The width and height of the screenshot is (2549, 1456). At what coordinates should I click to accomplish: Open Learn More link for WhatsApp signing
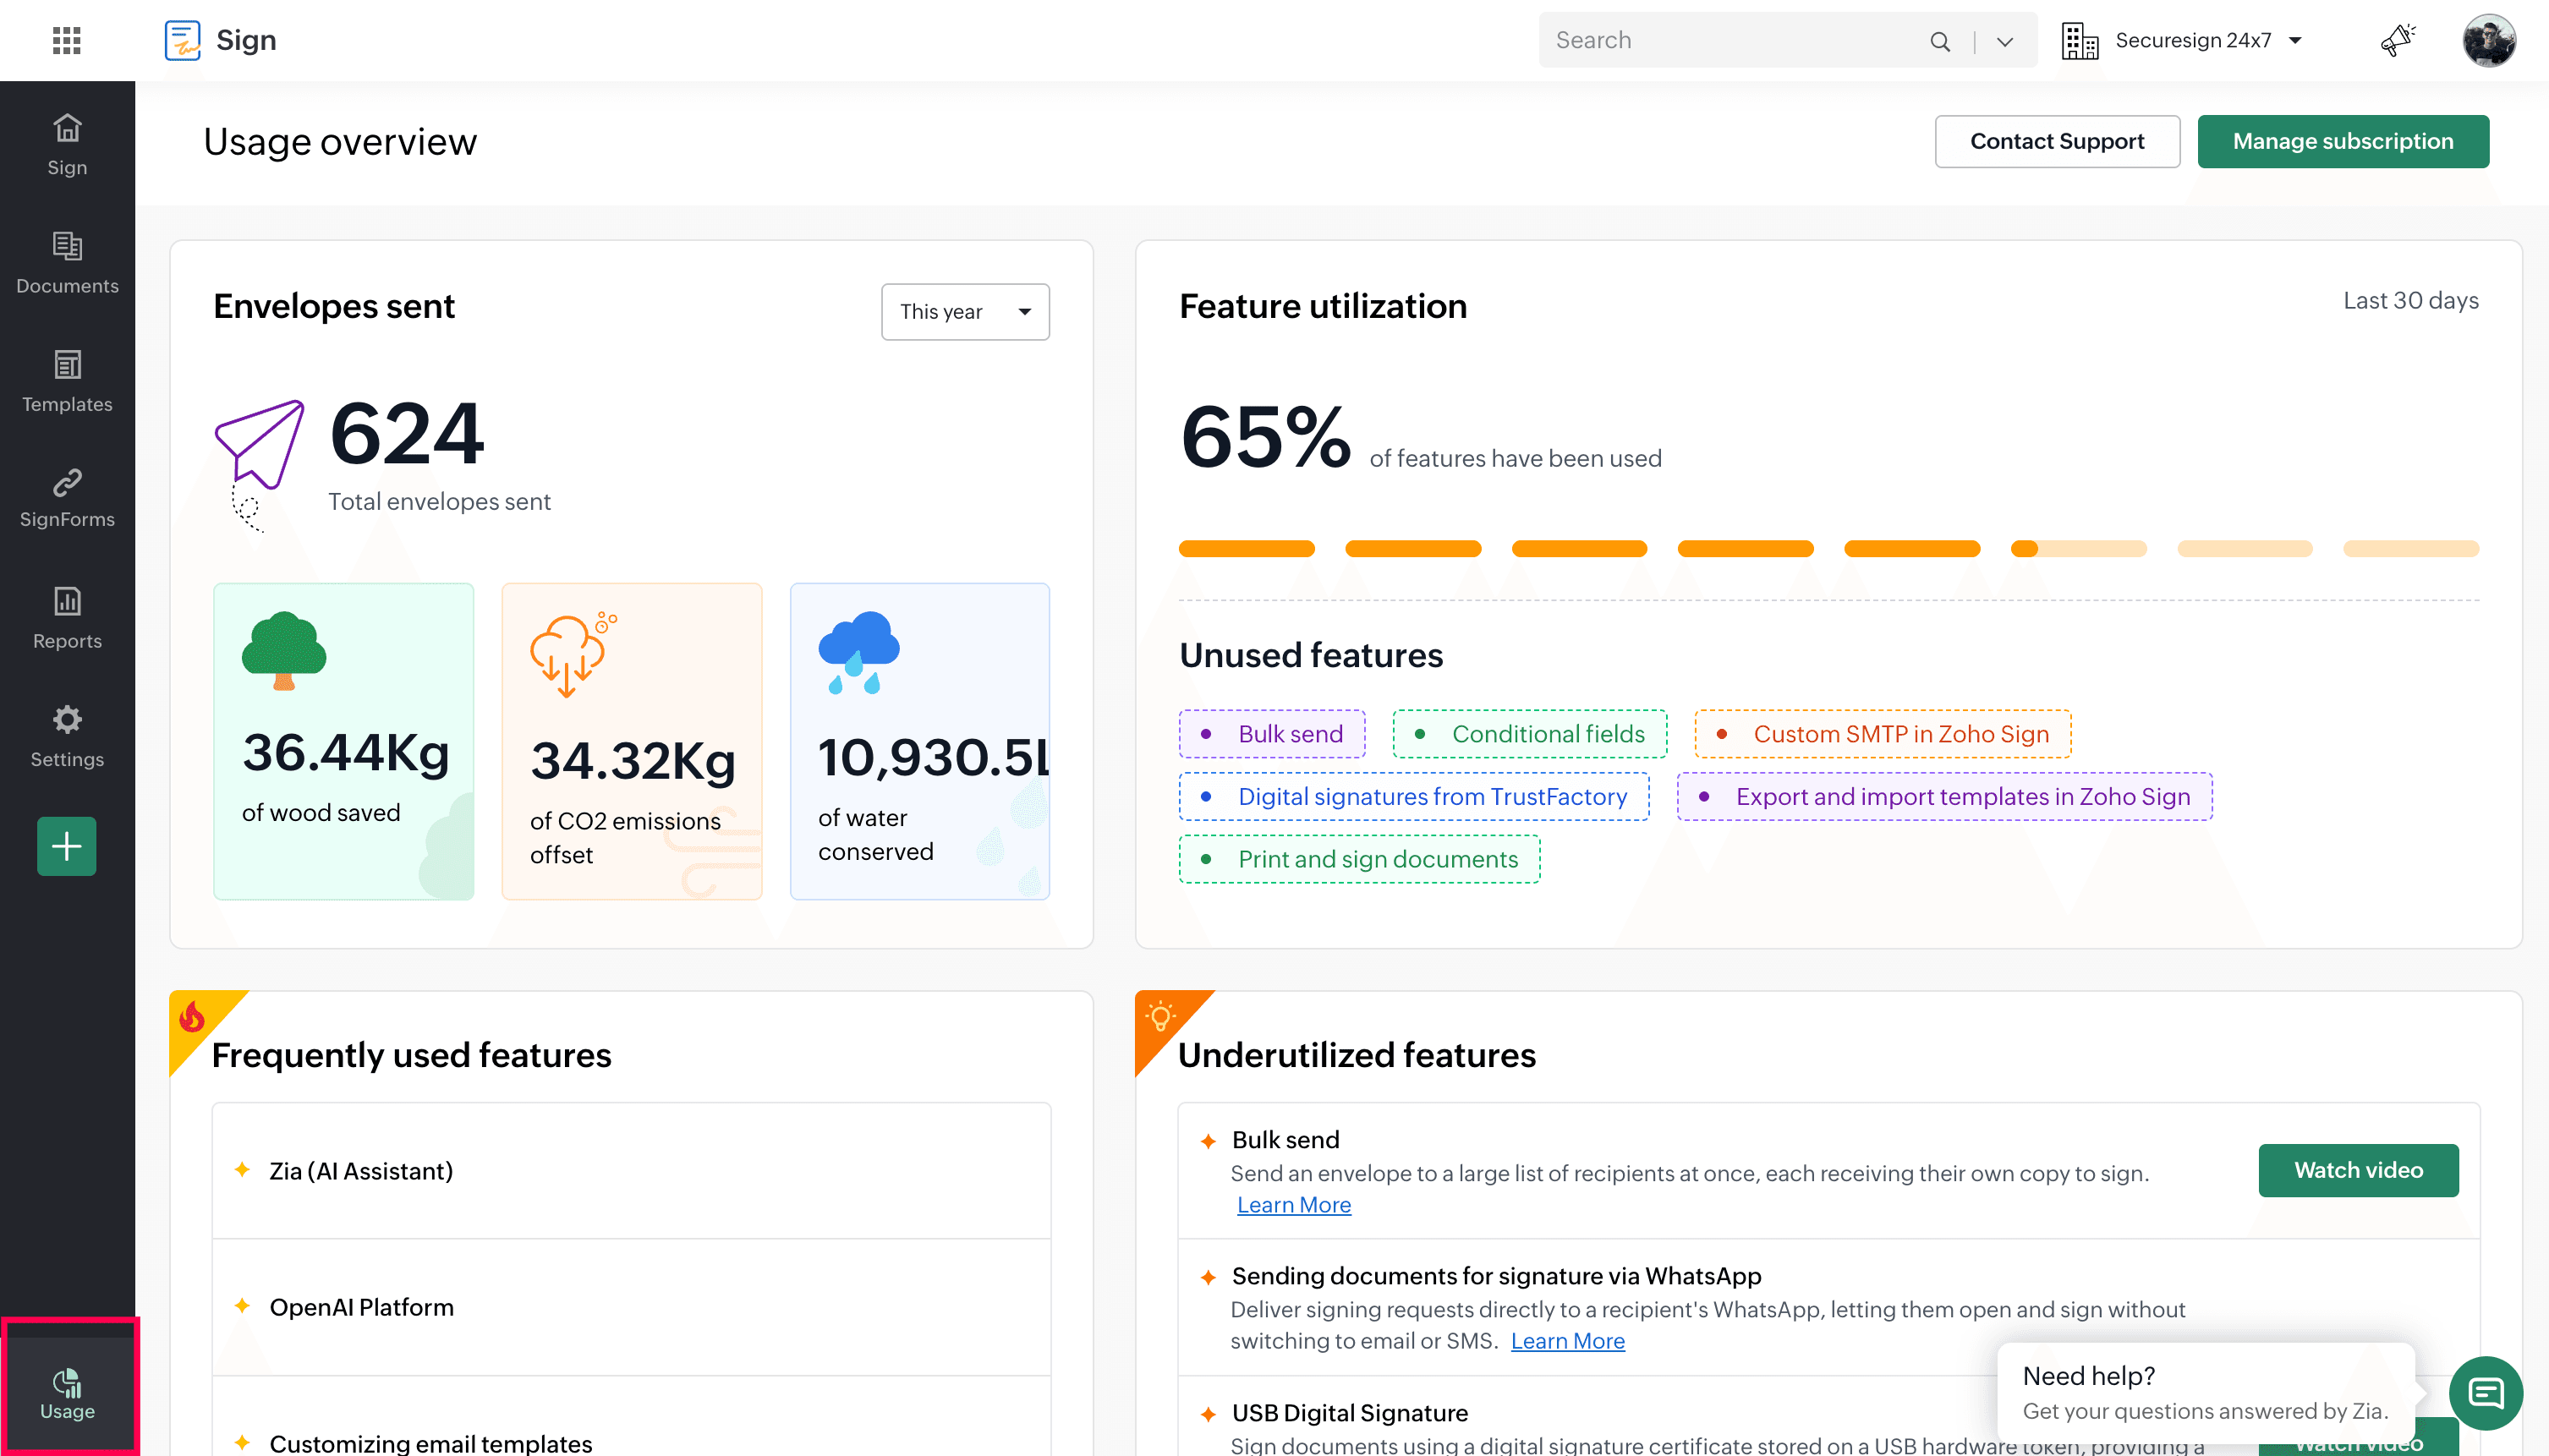pos(1567,1341)
